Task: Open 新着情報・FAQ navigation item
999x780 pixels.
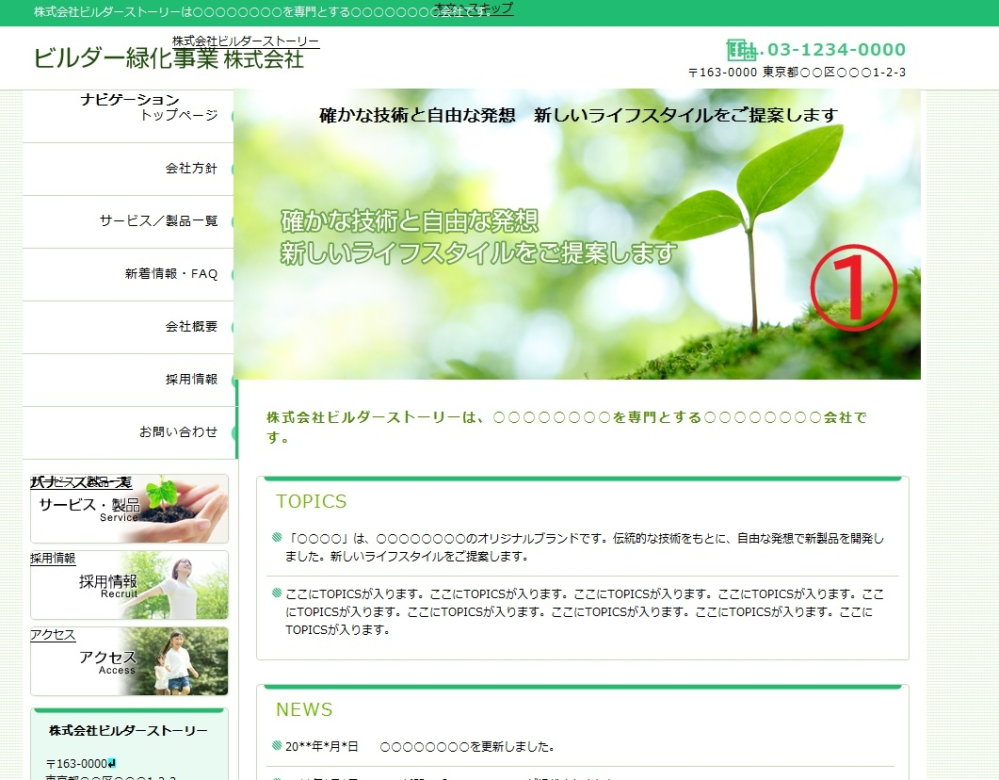Action: coord(171,274)
